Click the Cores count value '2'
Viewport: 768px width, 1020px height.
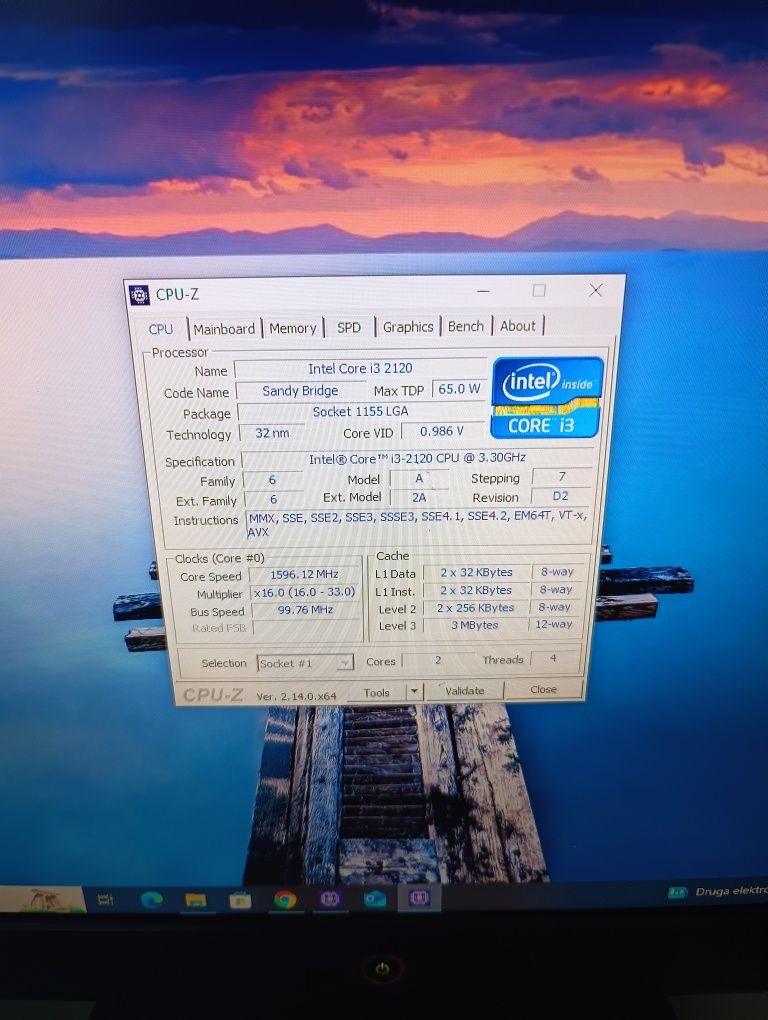[x=438, y=660]
